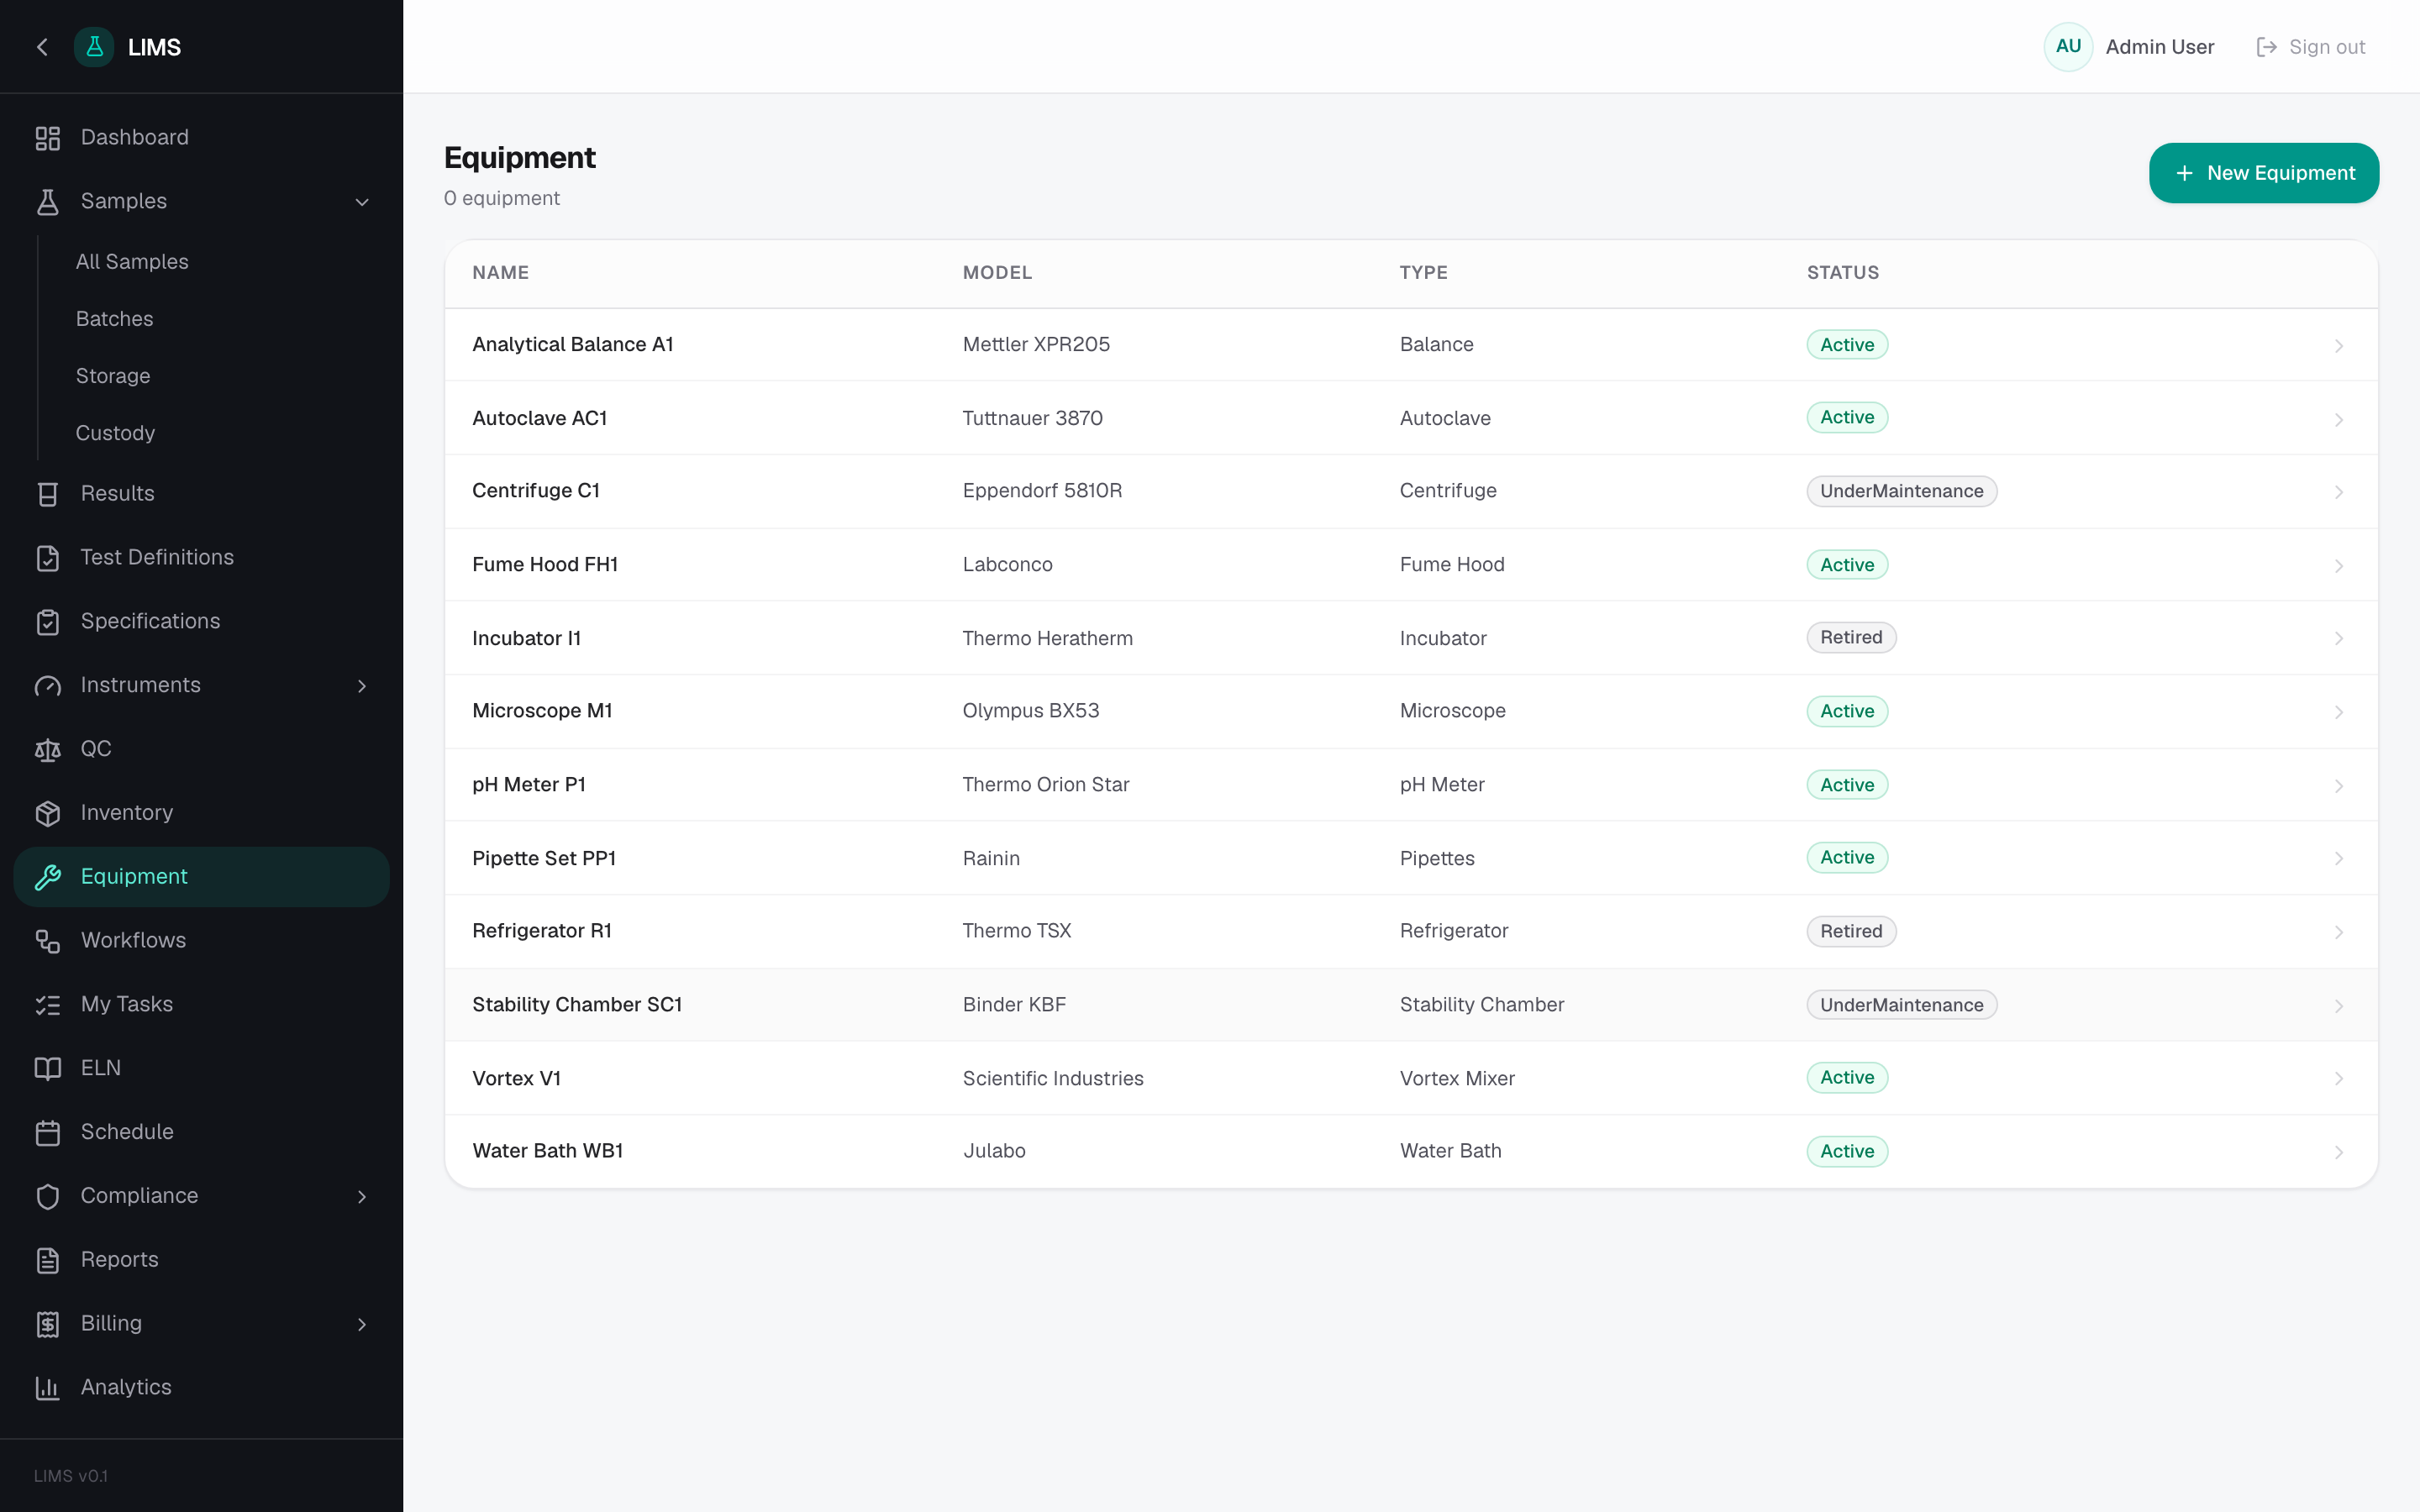Click the Dashboard grid icon
The image size is (2420, 1512).
pyautogui.click(x=48, y=138)
